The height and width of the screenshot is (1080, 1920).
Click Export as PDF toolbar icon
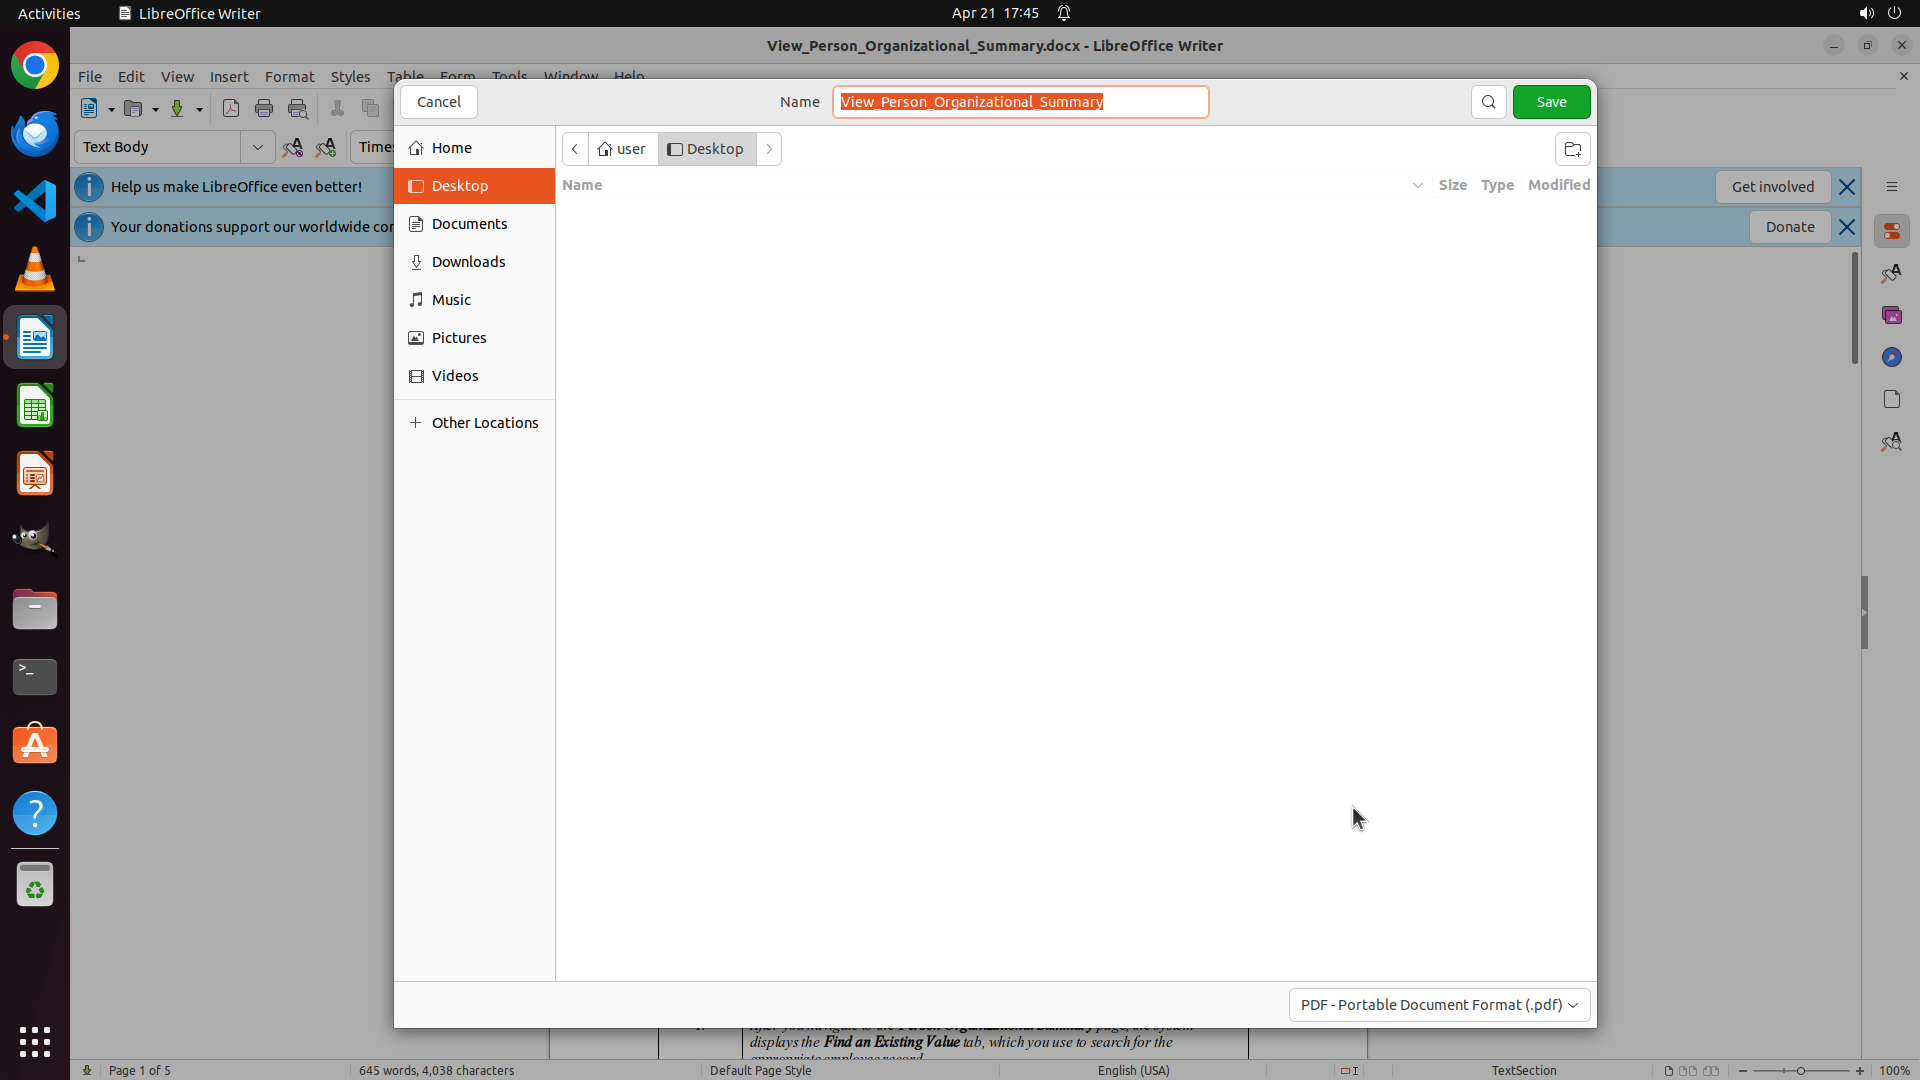(231, 109)
